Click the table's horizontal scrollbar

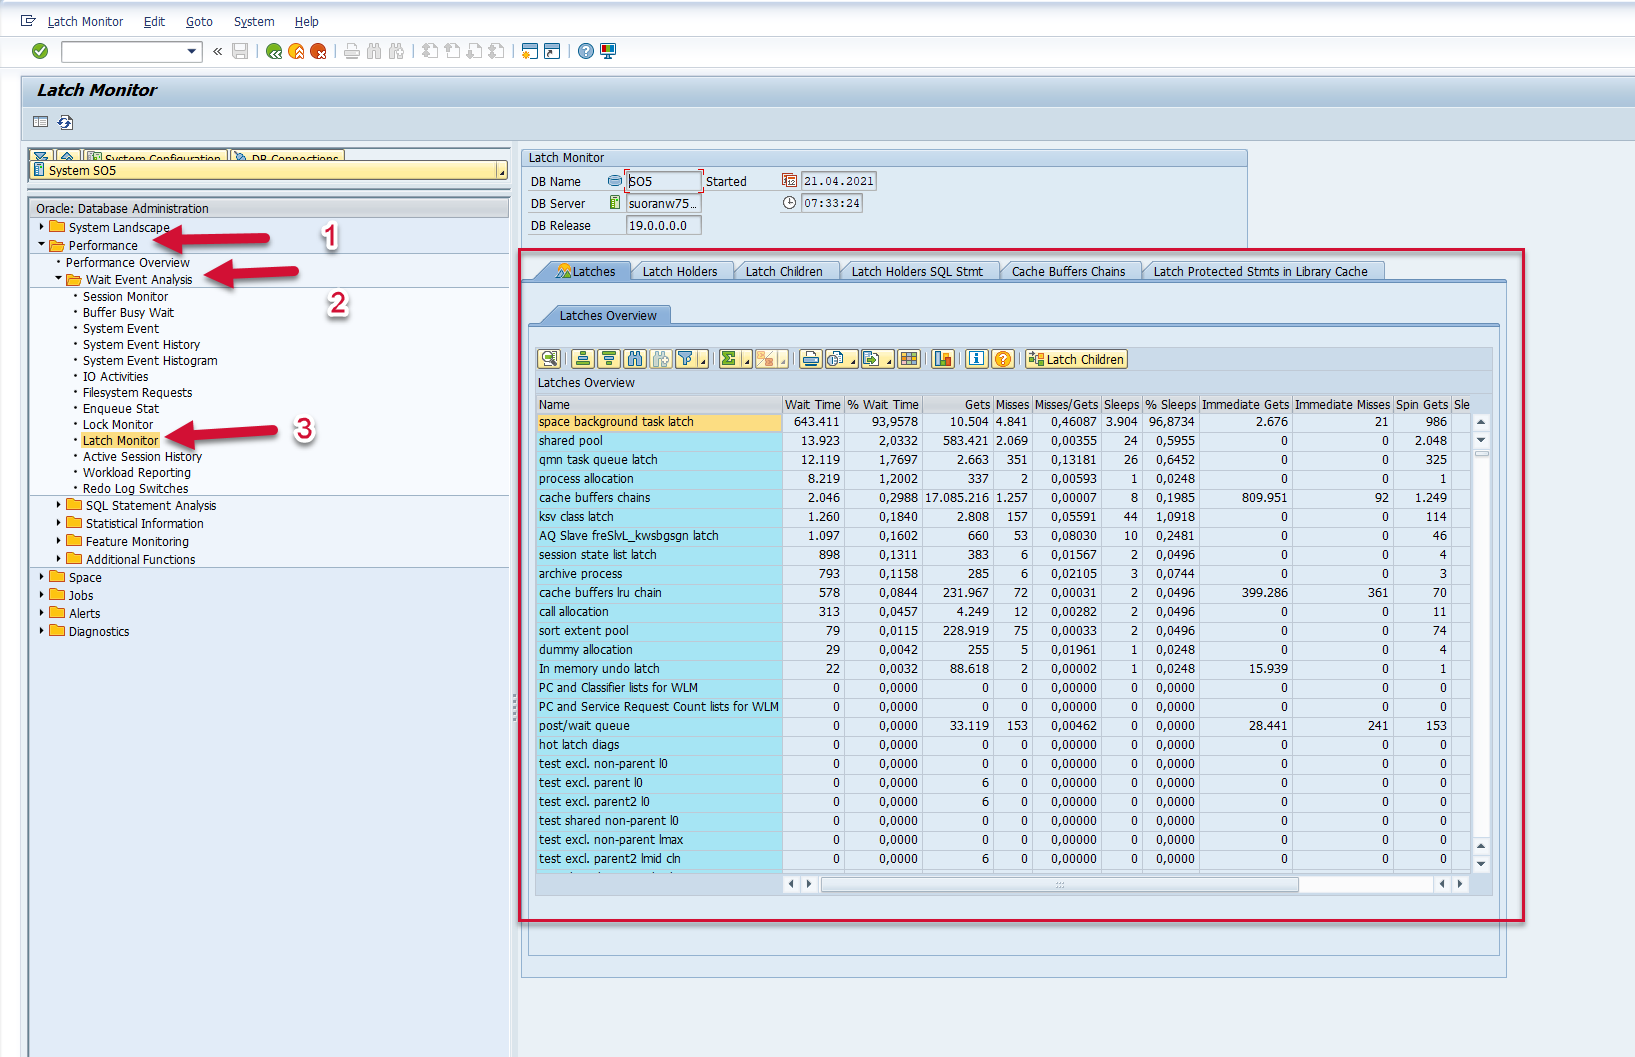(x=1059, y=884)
